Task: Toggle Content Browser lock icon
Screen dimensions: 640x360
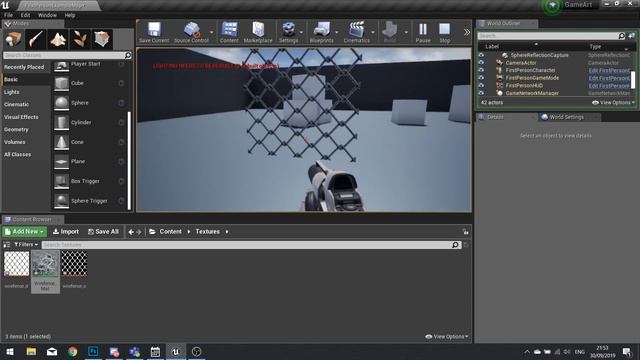Action: (x=465, y=231)
